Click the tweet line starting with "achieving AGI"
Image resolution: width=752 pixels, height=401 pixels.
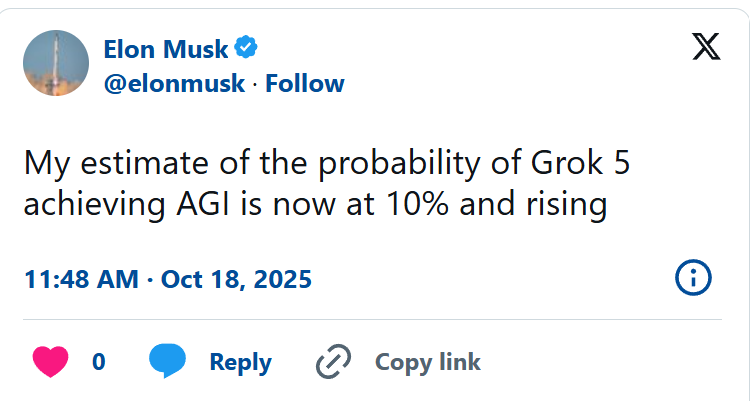coord(315,204)
